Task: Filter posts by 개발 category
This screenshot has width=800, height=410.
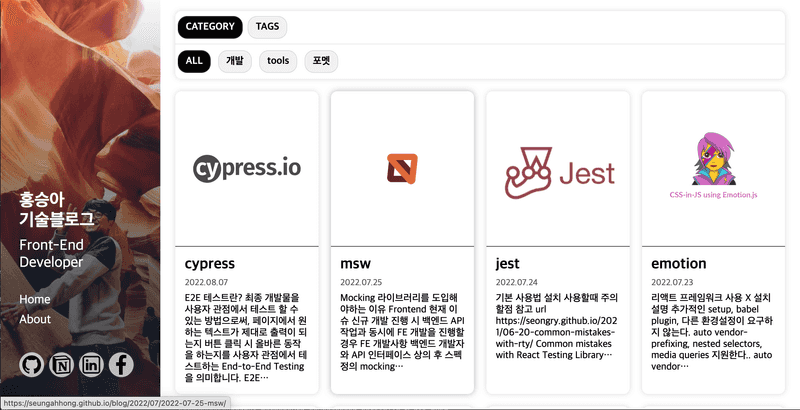Action: pos(235,61)
